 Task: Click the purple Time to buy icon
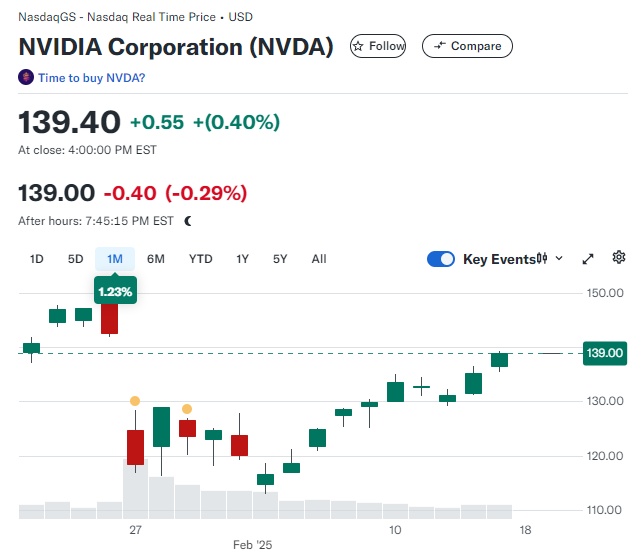coord(26,77)
